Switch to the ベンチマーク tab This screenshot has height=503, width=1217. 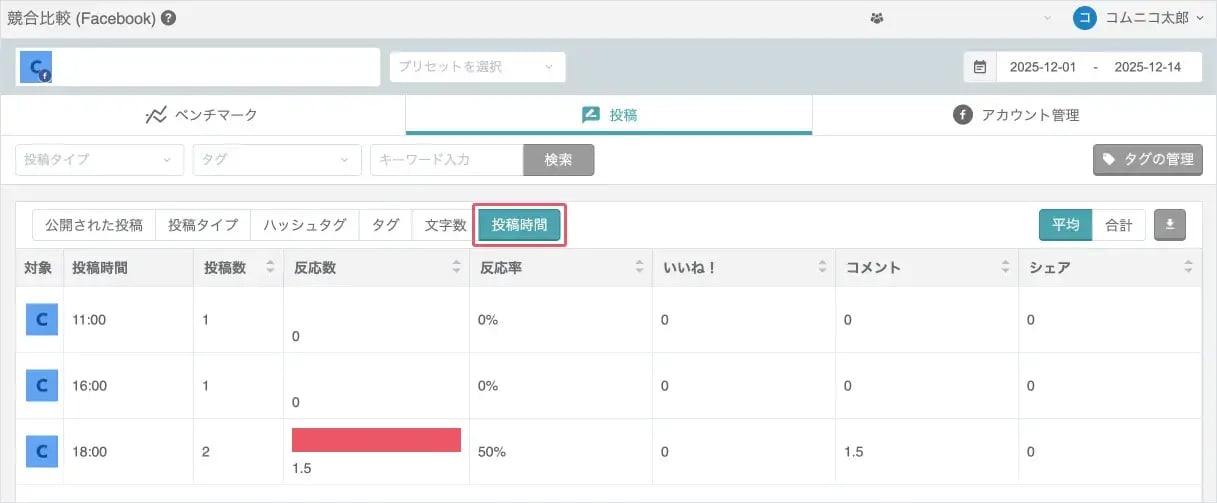203,115
